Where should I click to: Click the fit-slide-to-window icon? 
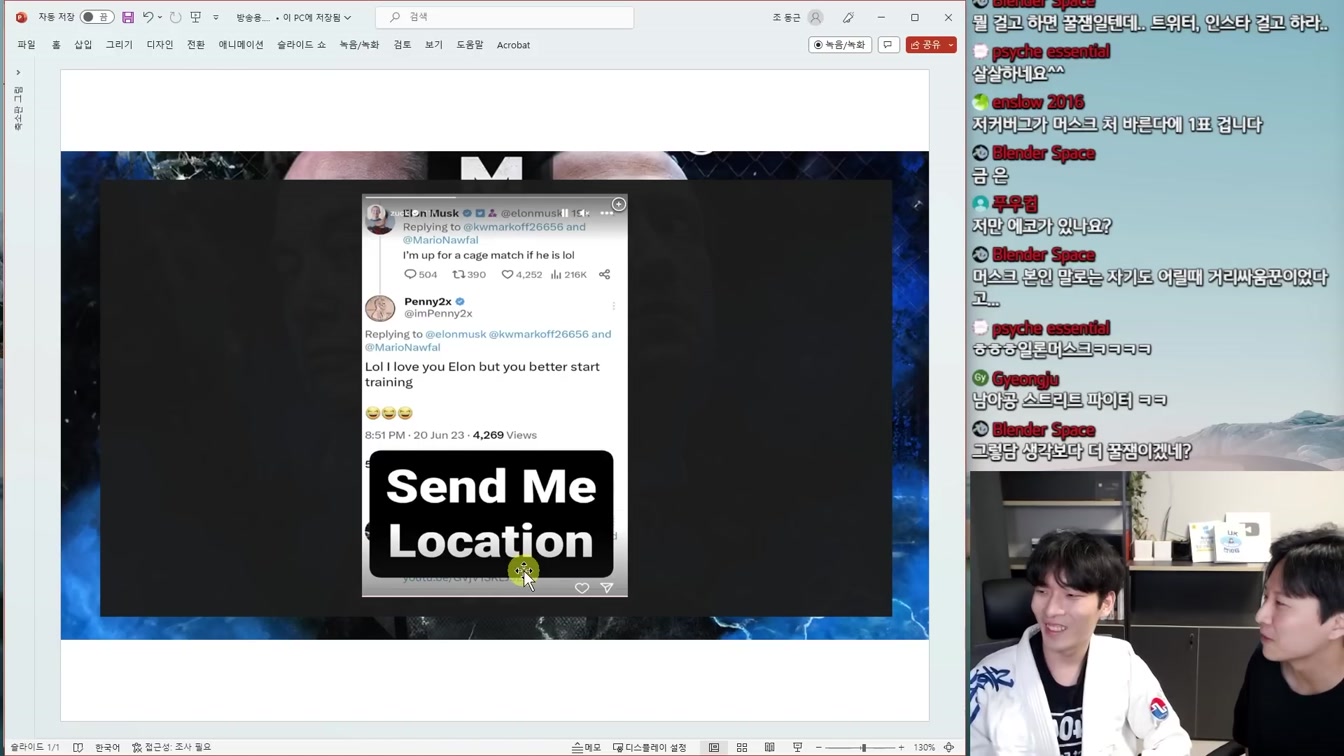coord(949,747)
